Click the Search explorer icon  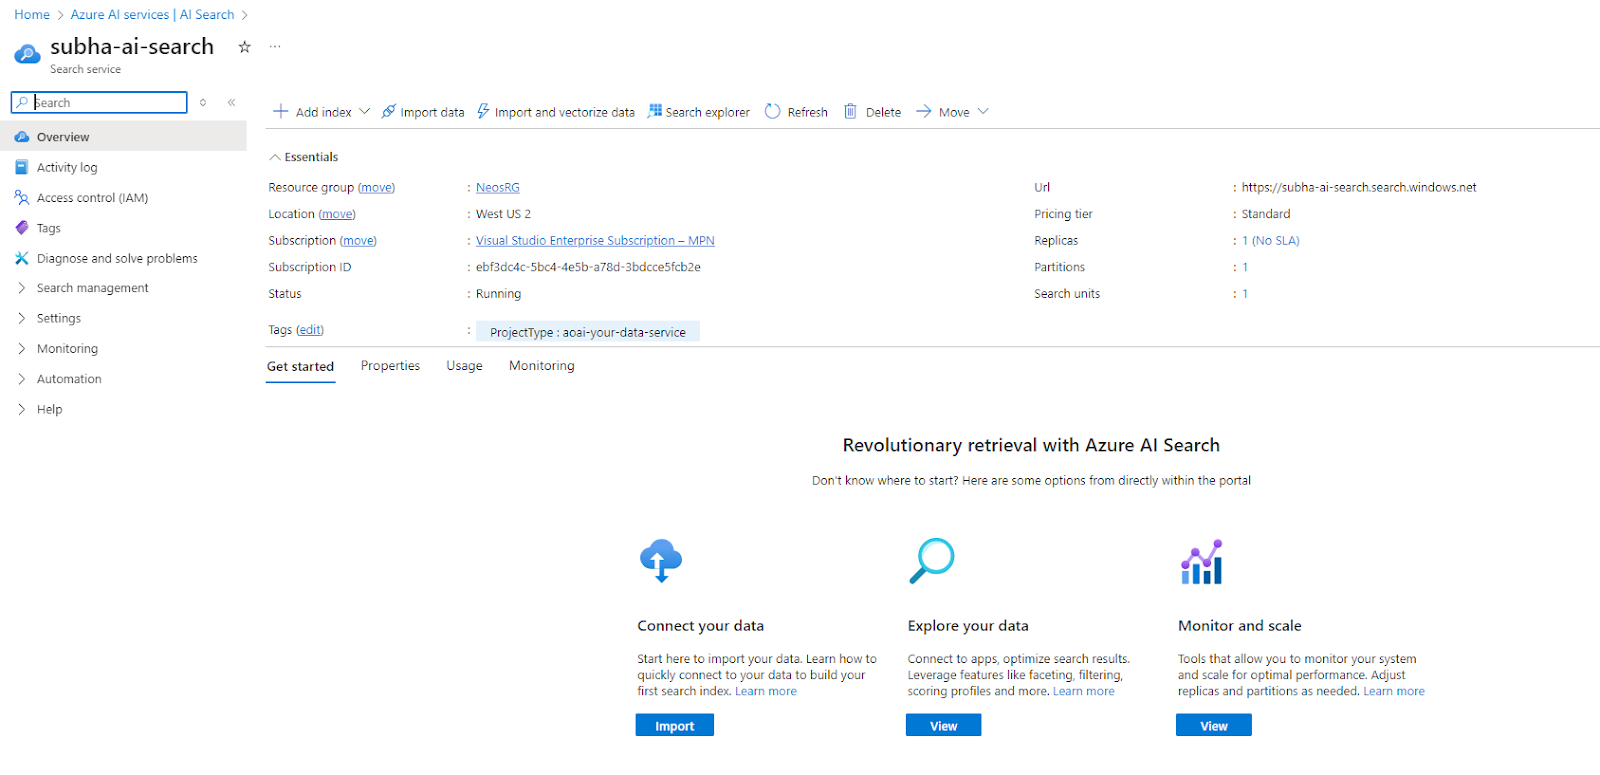coord(655,111)
